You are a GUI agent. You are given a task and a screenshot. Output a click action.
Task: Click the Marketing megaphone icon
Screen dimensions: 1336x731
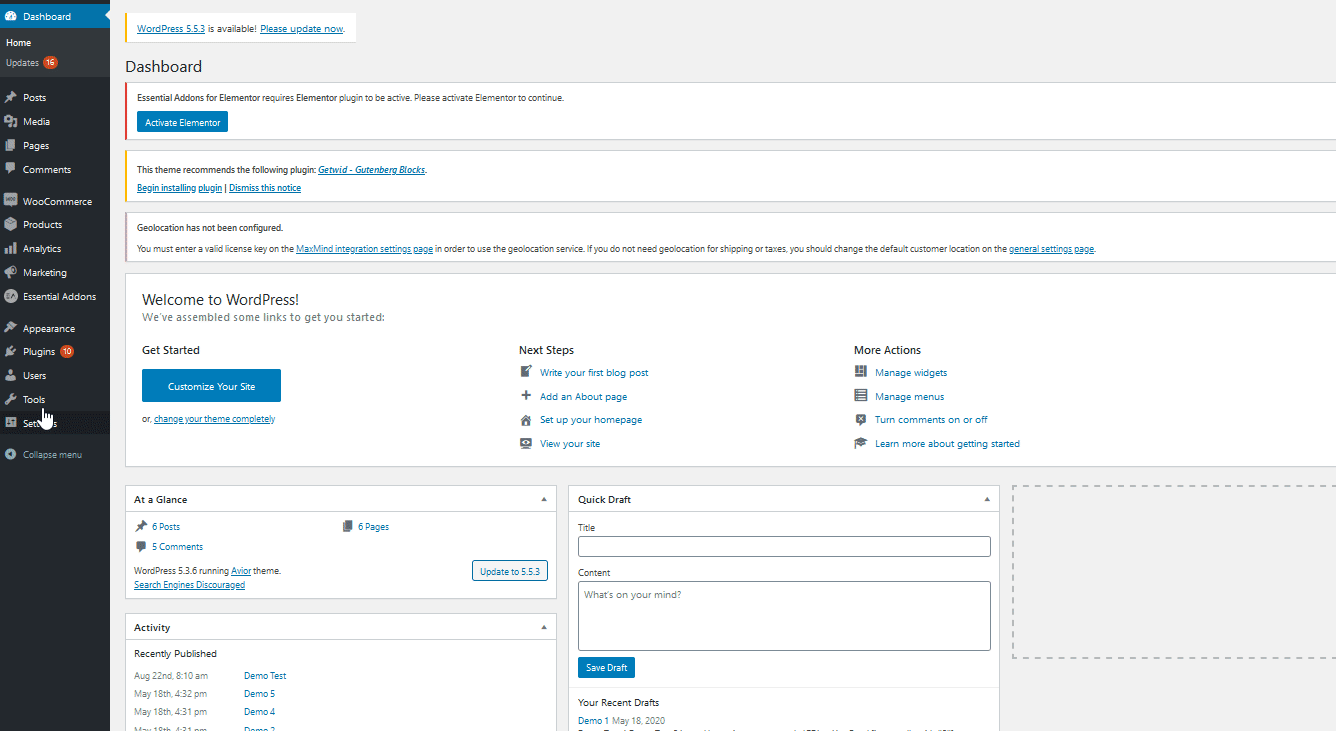point(10,273)
